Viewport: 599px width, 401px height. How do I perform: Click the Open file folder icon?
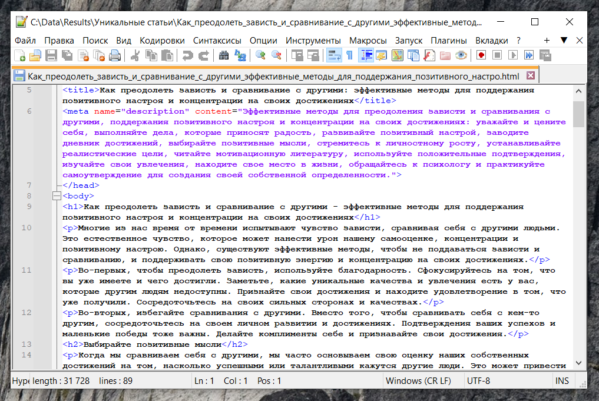(x=35, y=56)
